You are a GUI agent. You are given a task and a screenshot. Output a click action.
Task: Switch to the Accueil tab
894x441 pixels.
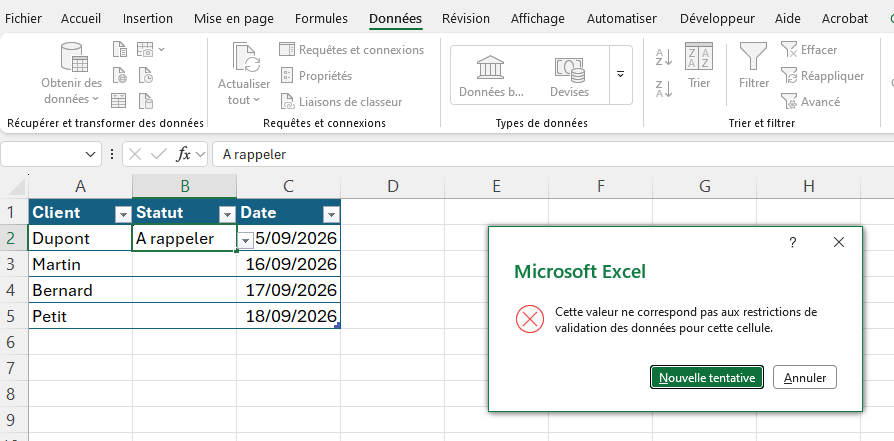tap(81, 18)
